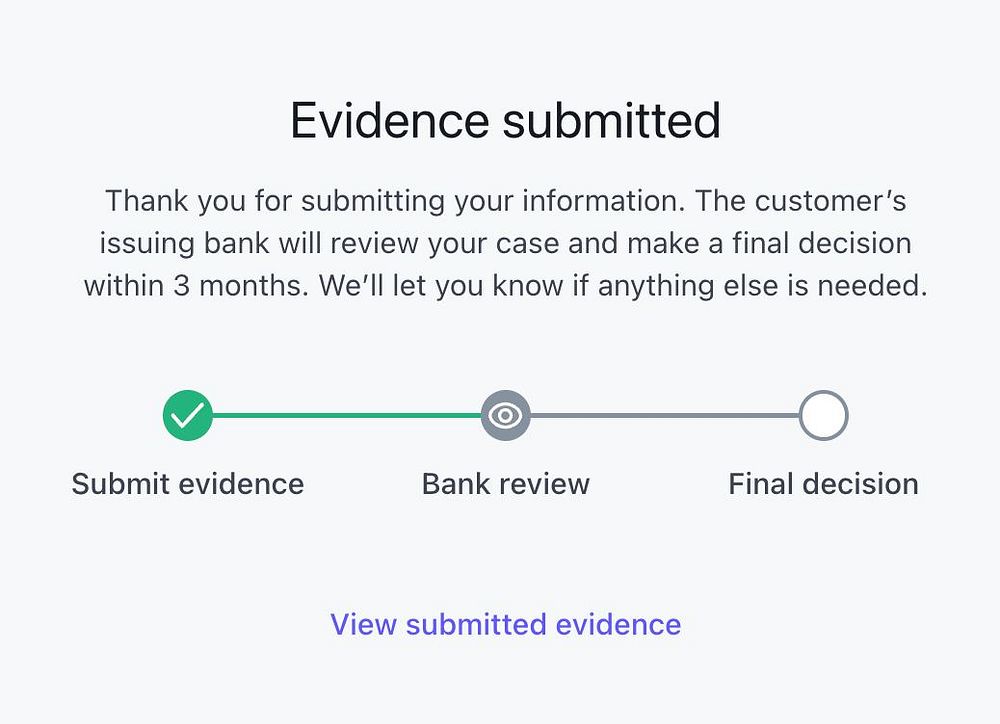Click the green completed progress line

(346, 415)
